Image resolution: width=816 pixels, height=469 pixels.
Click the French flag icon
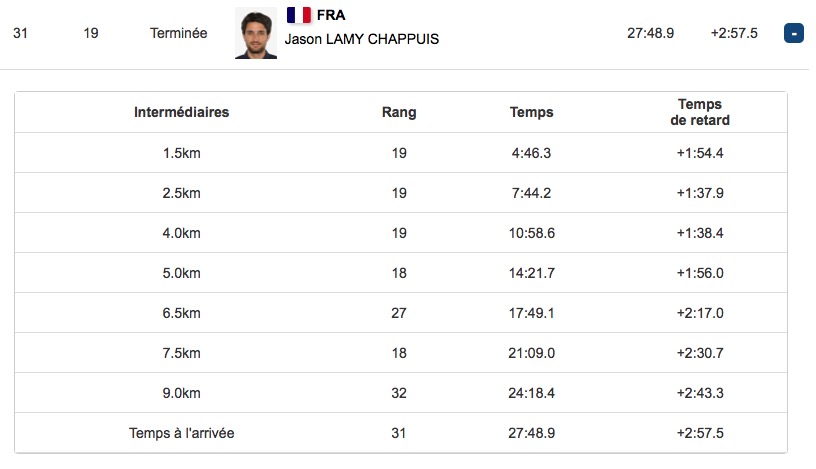click(x=299, y=15)
